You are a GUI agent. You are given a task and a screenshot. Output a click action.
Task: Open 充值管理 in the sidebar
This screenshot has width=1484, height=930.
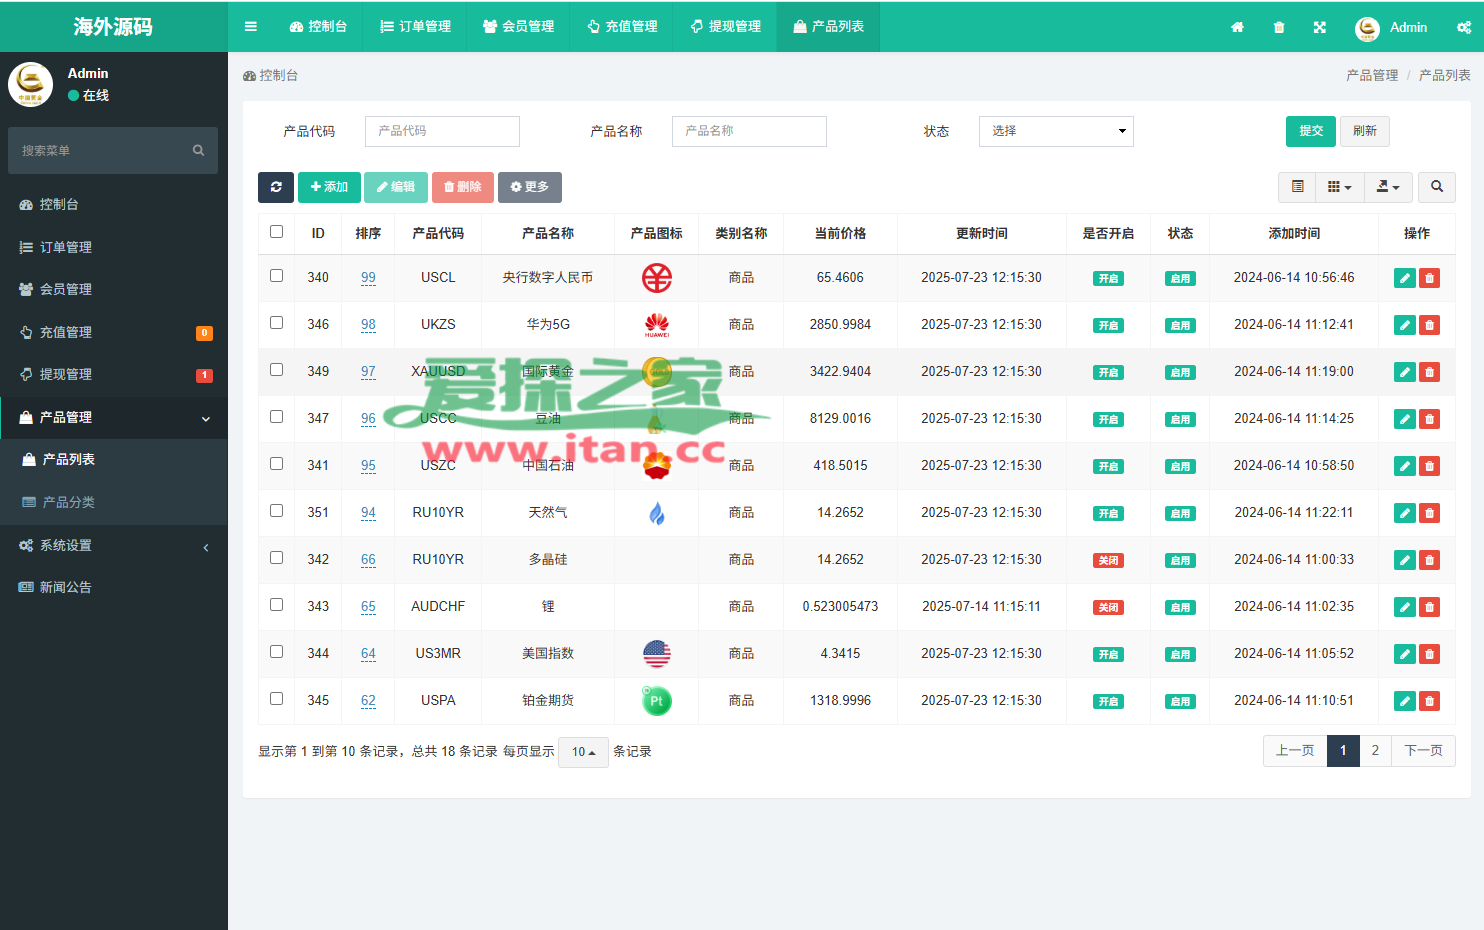tap(114, 332)
